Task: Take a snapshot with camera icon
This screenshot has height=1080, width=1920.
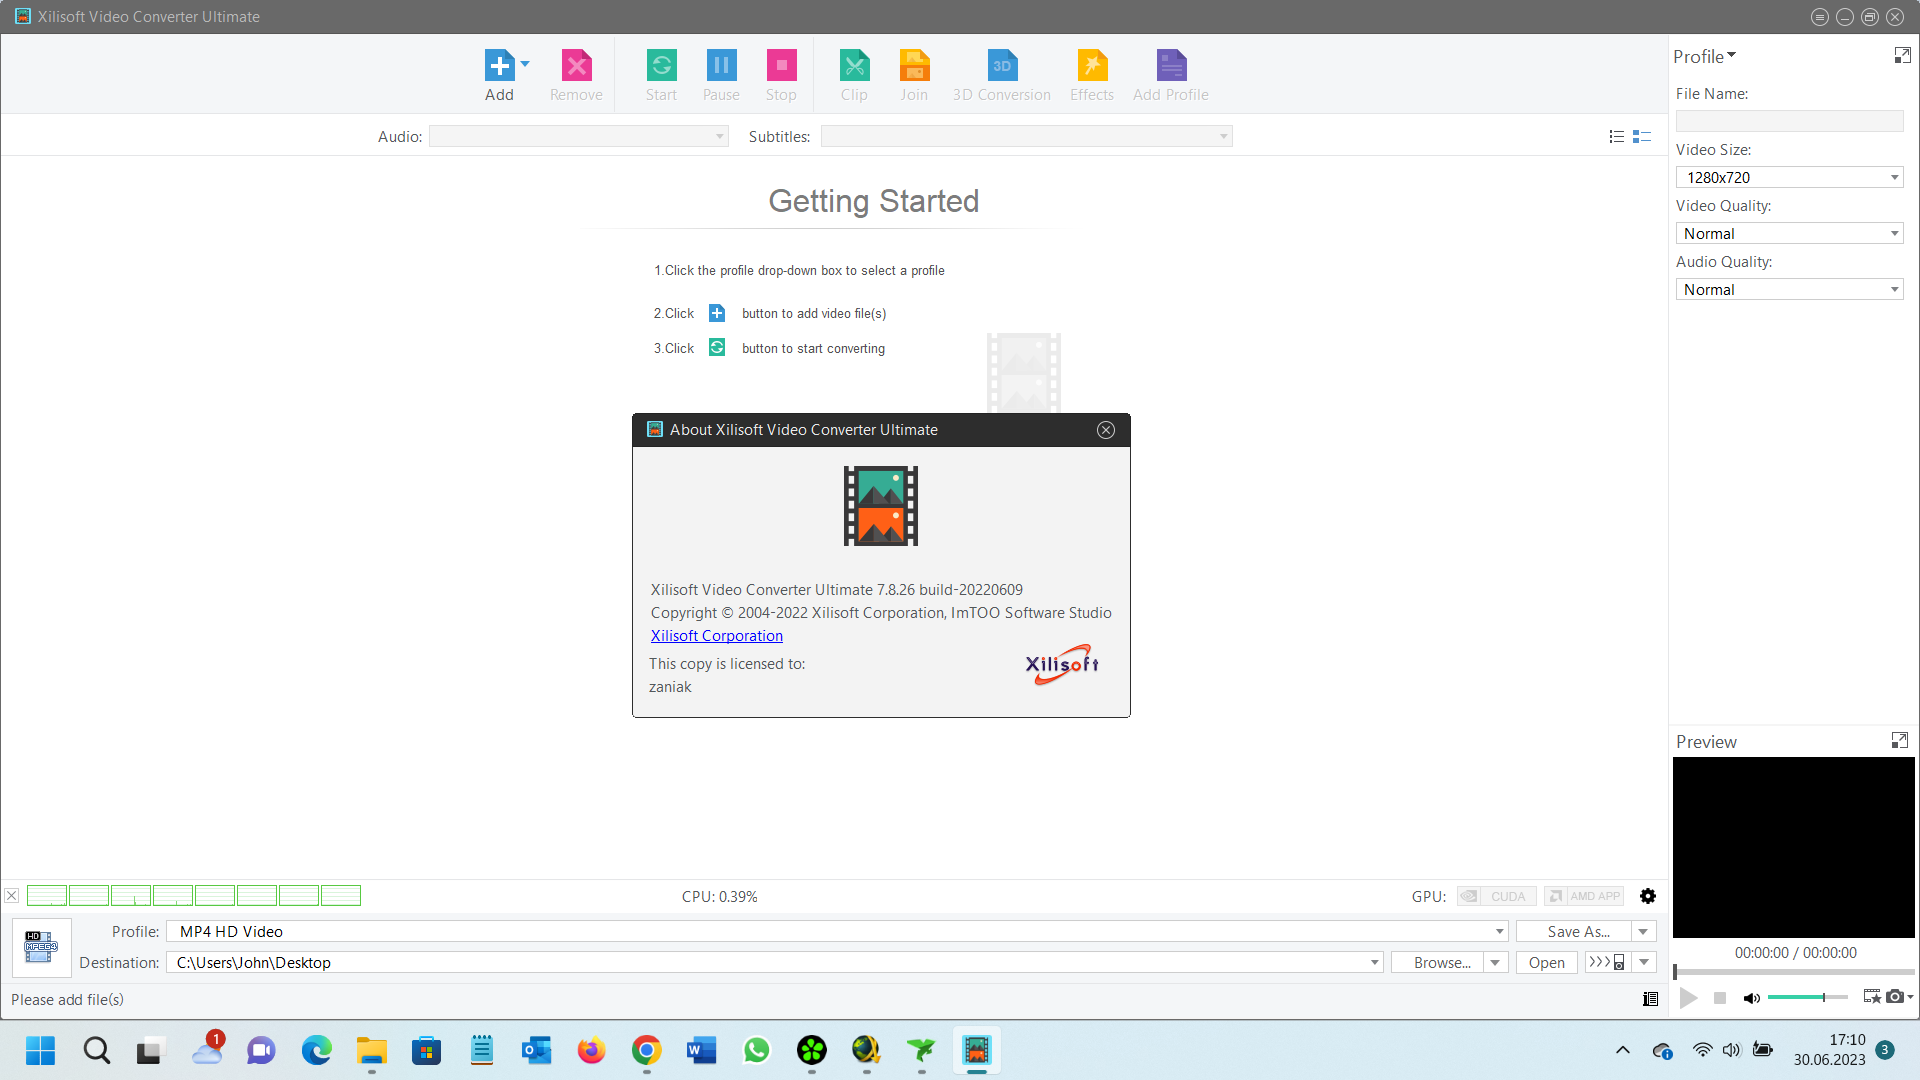Action: (1894, 996)
